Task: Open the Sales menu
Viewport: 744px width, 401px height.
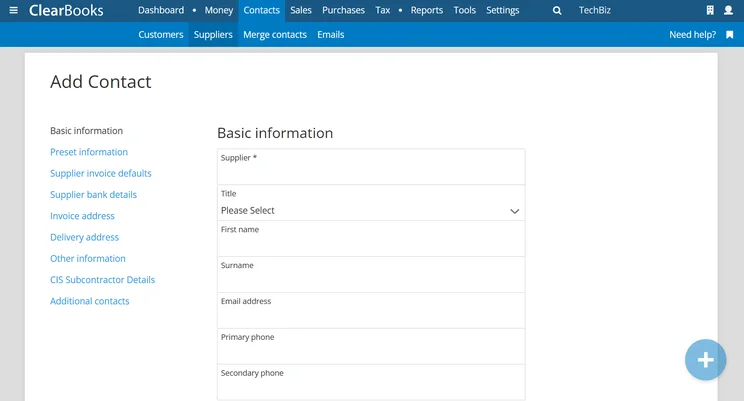Action: pos(301,10)
